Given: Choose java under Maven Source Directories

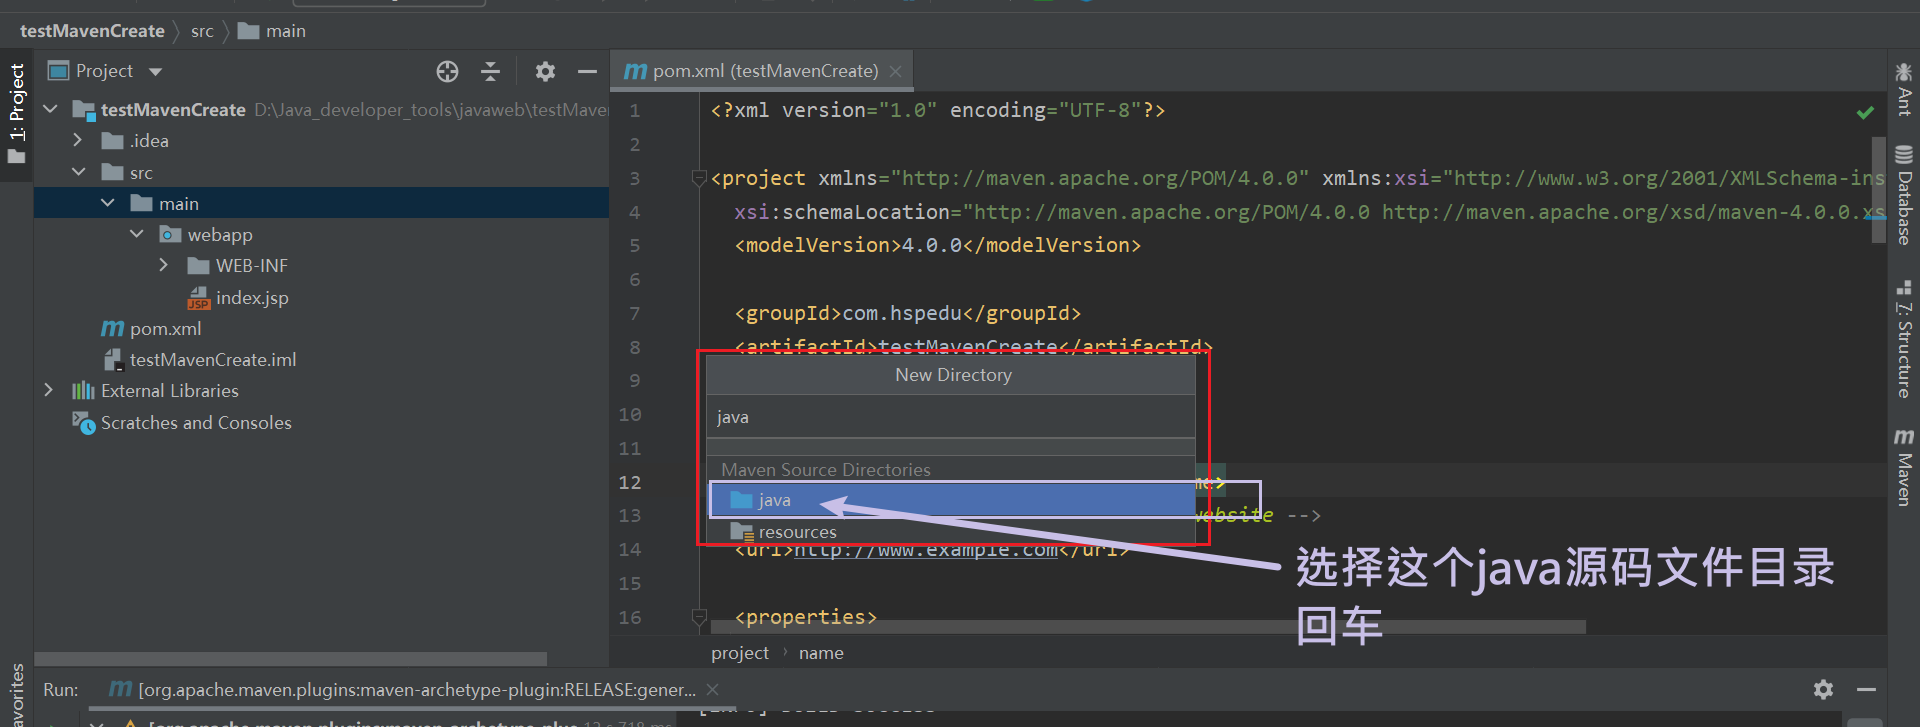Looking at the screenshot, I should point(951,499).
